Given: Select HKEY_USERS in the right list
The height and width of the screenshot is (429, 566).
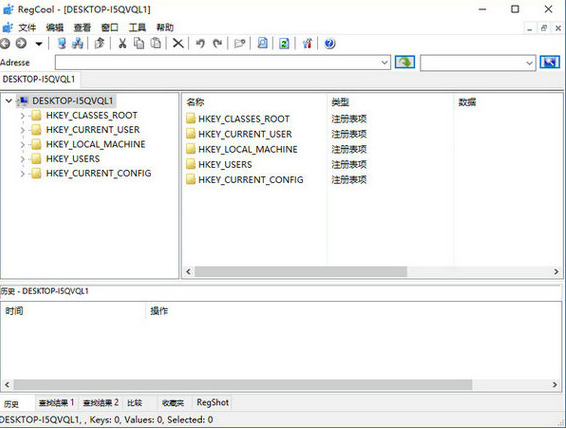Looking at the screenshot, I should coord(225,165).
